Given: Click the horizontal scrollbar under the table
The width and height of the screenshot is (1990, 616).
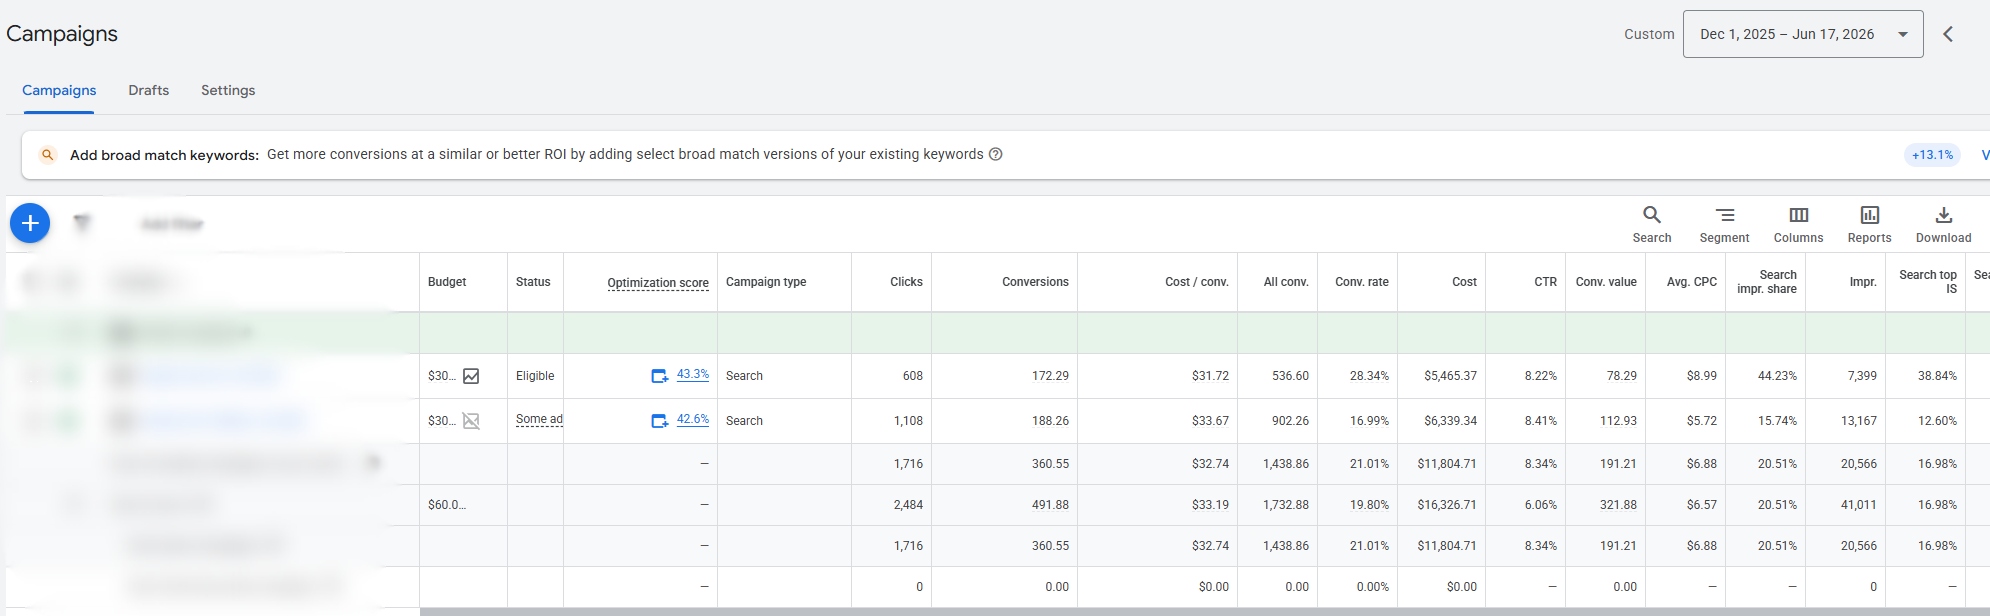Looking at the screenshot, I should [x=1204, y=611].
